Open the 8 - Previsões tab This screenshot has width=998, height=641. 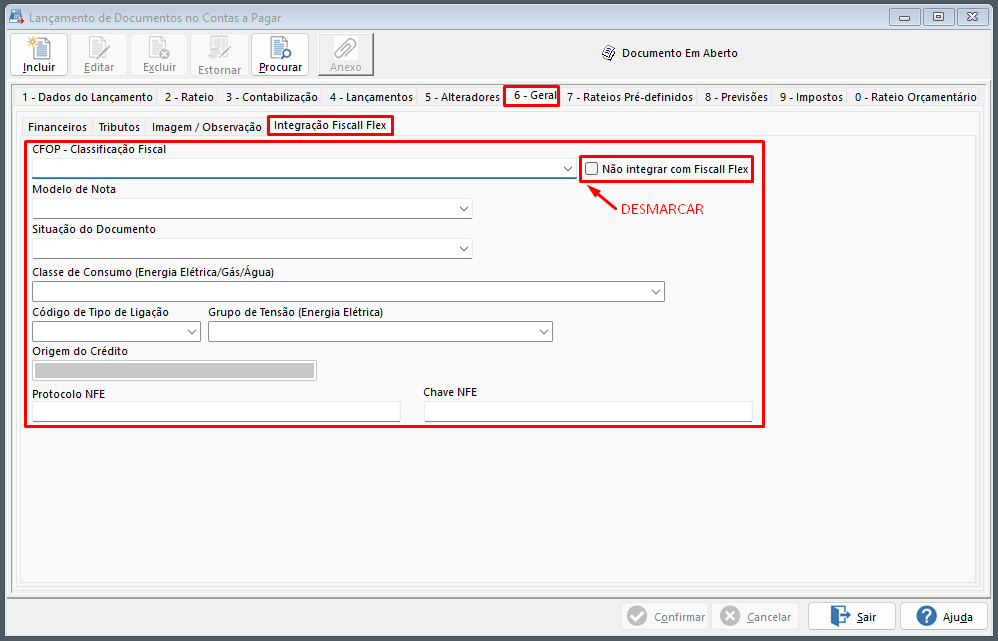point(736,97)
